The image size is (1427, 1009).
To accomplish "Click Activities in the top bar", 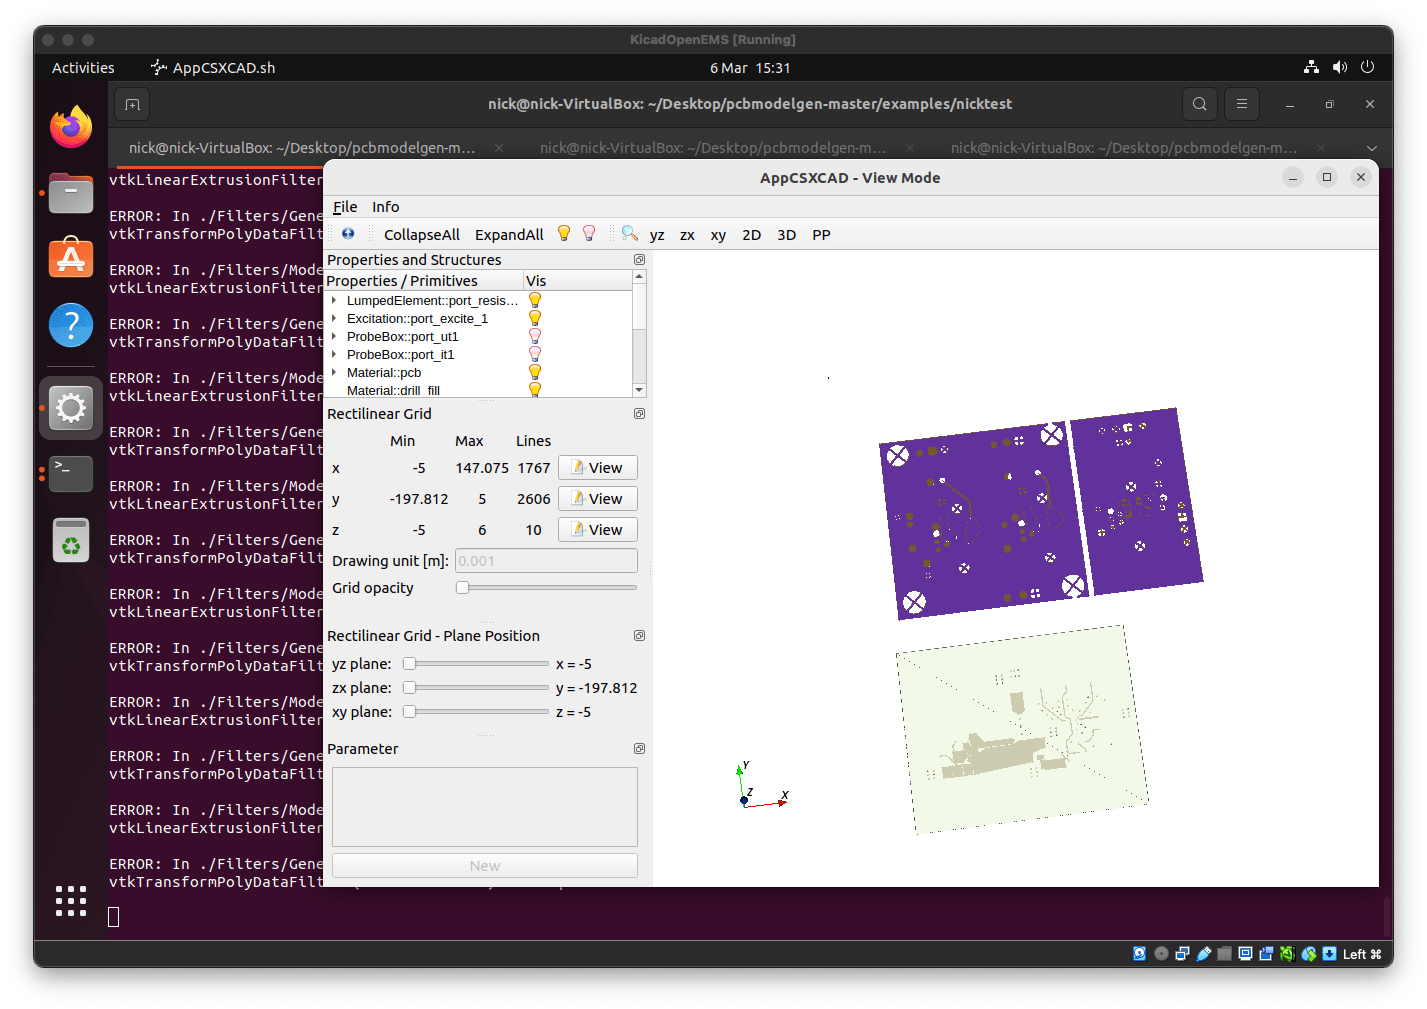I will pyautogui.click(x=83, y=68).
